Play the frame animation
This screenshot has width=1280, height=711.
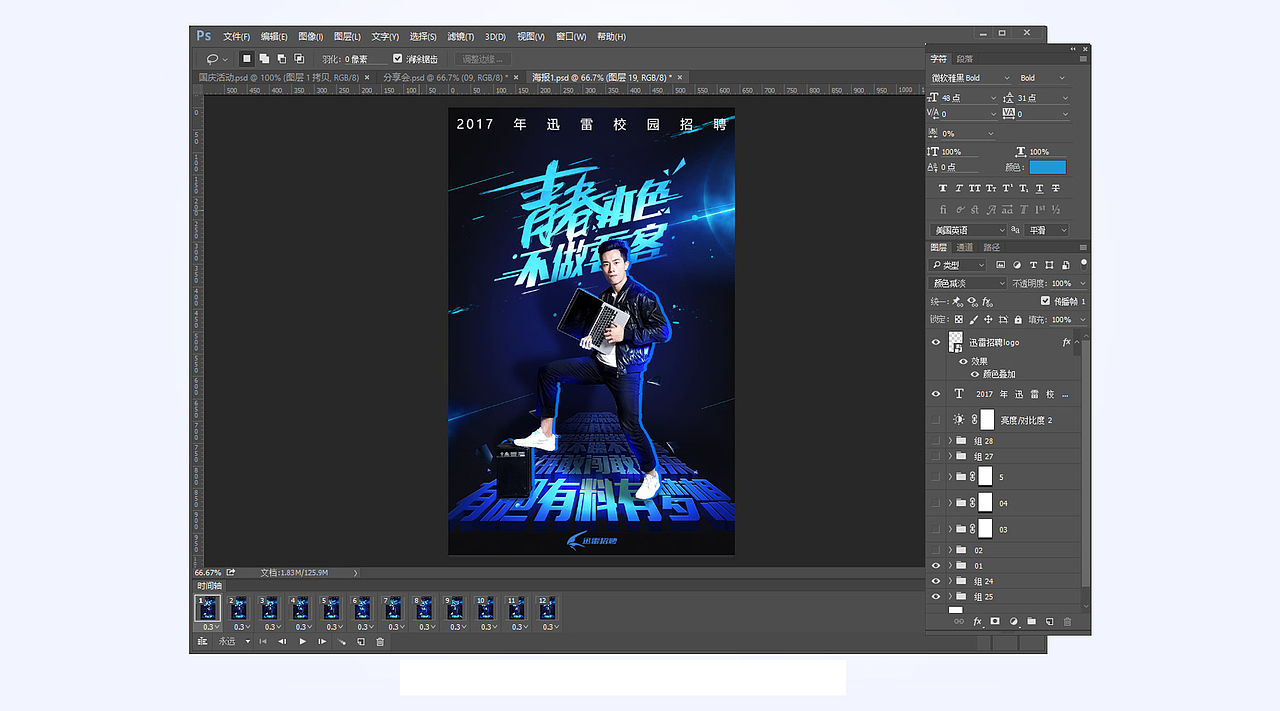tap(302, 642)
